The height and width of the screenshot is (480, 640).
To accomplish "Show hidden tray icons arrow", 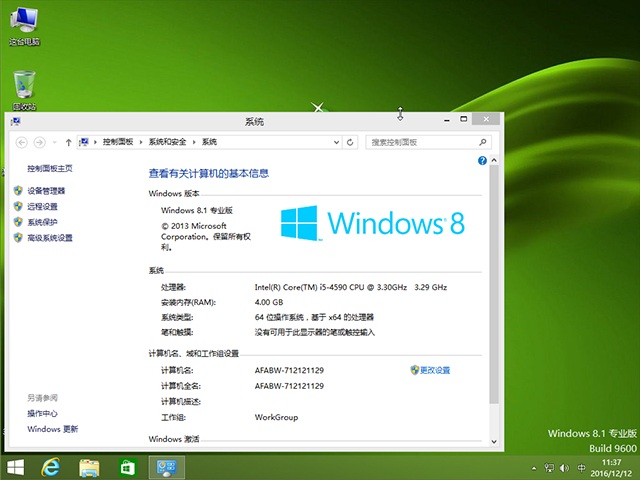I will point(534,468).
